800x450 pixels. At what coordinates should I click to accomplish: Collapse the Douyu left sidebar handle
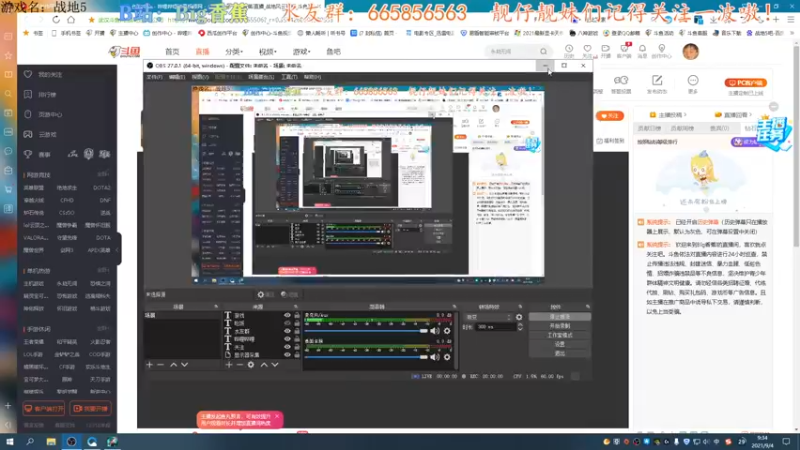click(118, 249)
